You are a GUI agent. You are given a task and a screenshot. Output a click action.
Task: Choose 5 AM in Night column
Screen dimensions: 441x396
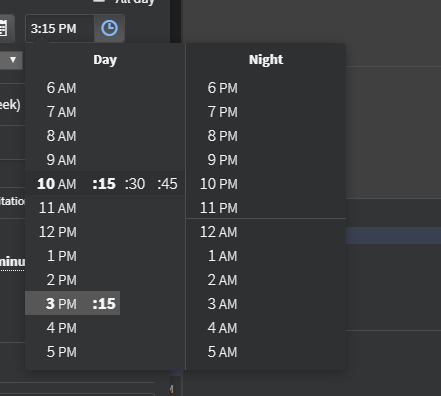point(222,352)
